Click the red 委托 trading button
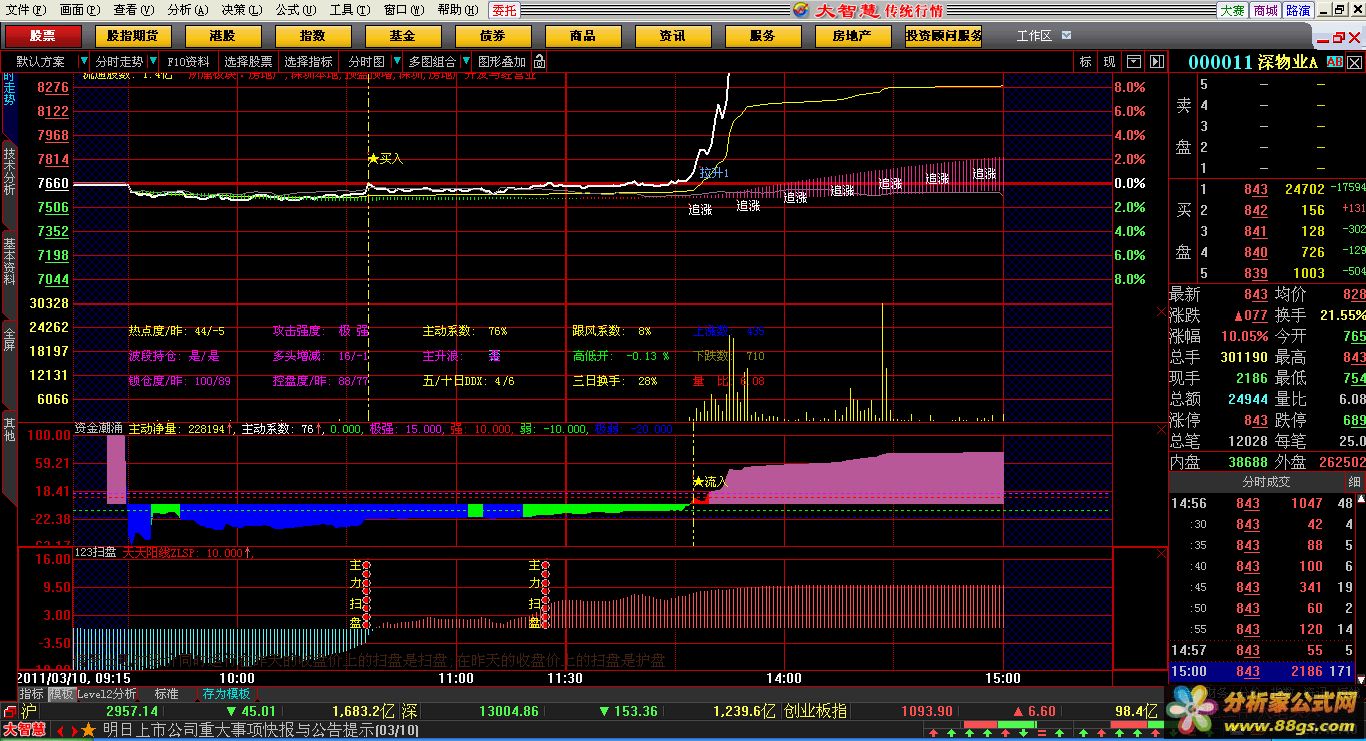Image resolution: width=1366 pixels, height=741 pixels. tap(505, 10)
